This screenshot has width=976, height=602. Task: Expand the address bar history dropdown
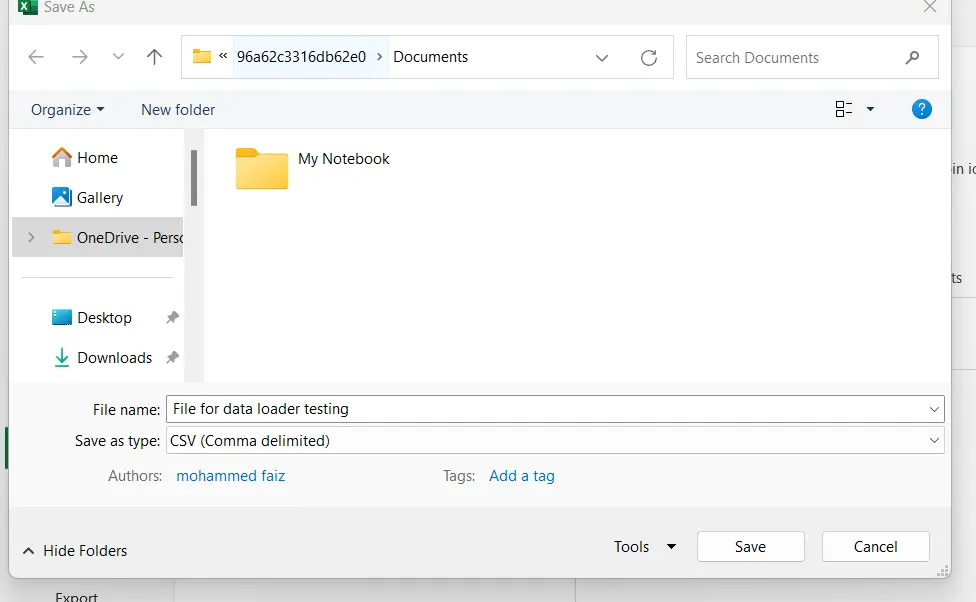[x=602, y=58]
